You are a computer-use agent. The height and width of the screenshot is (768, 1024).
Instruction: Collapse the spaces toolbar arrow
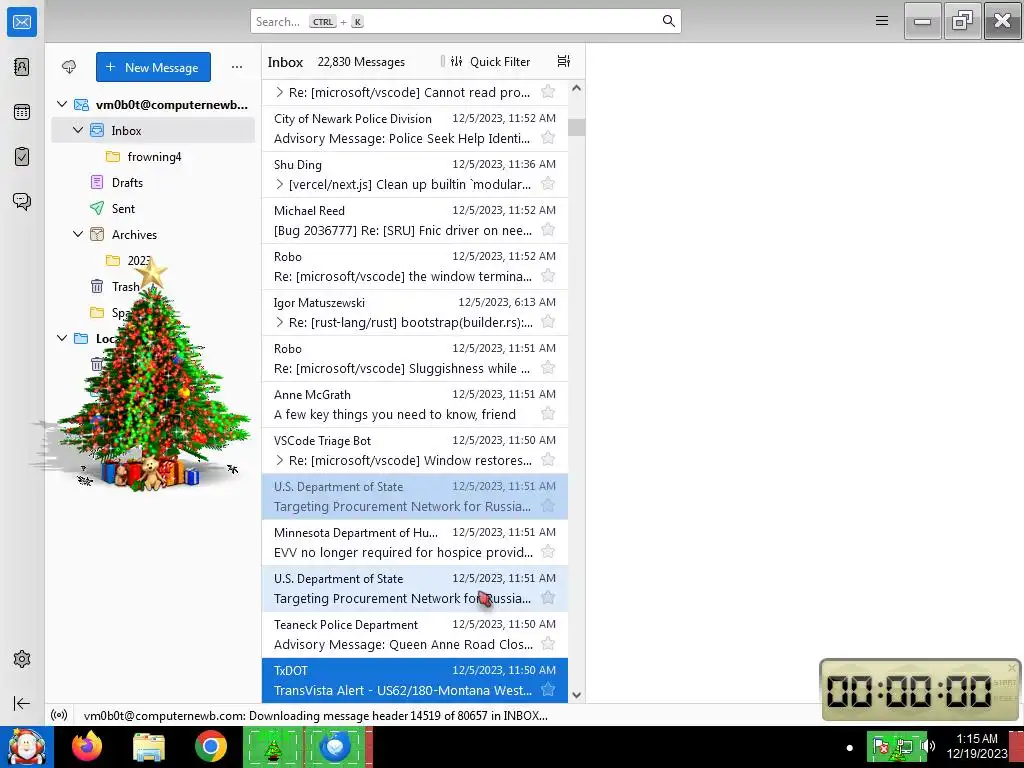(22, 703)
